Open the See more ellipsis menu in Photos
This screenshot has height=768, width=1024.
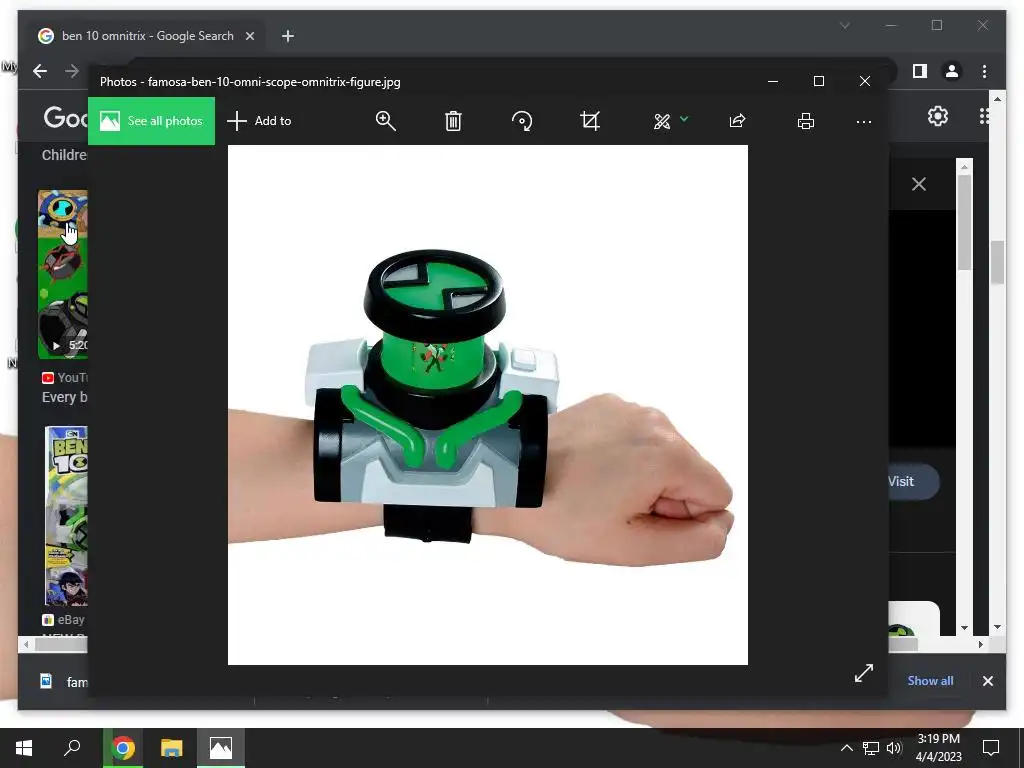click(x=863, y=122)
